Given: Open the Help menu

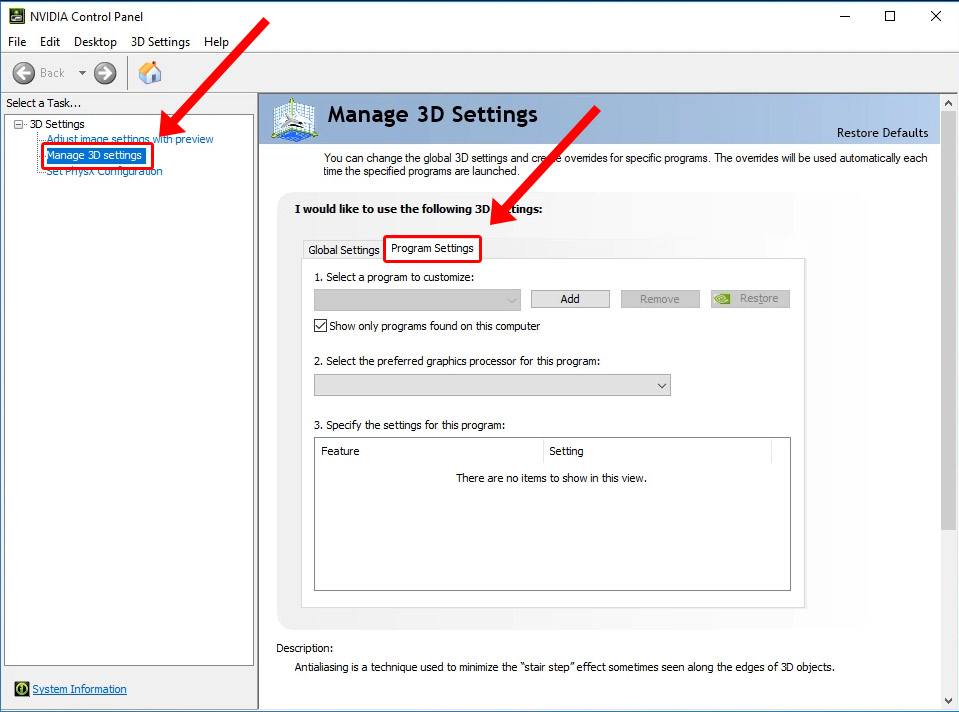Looking at the screenshot, I should pos(216,42).
